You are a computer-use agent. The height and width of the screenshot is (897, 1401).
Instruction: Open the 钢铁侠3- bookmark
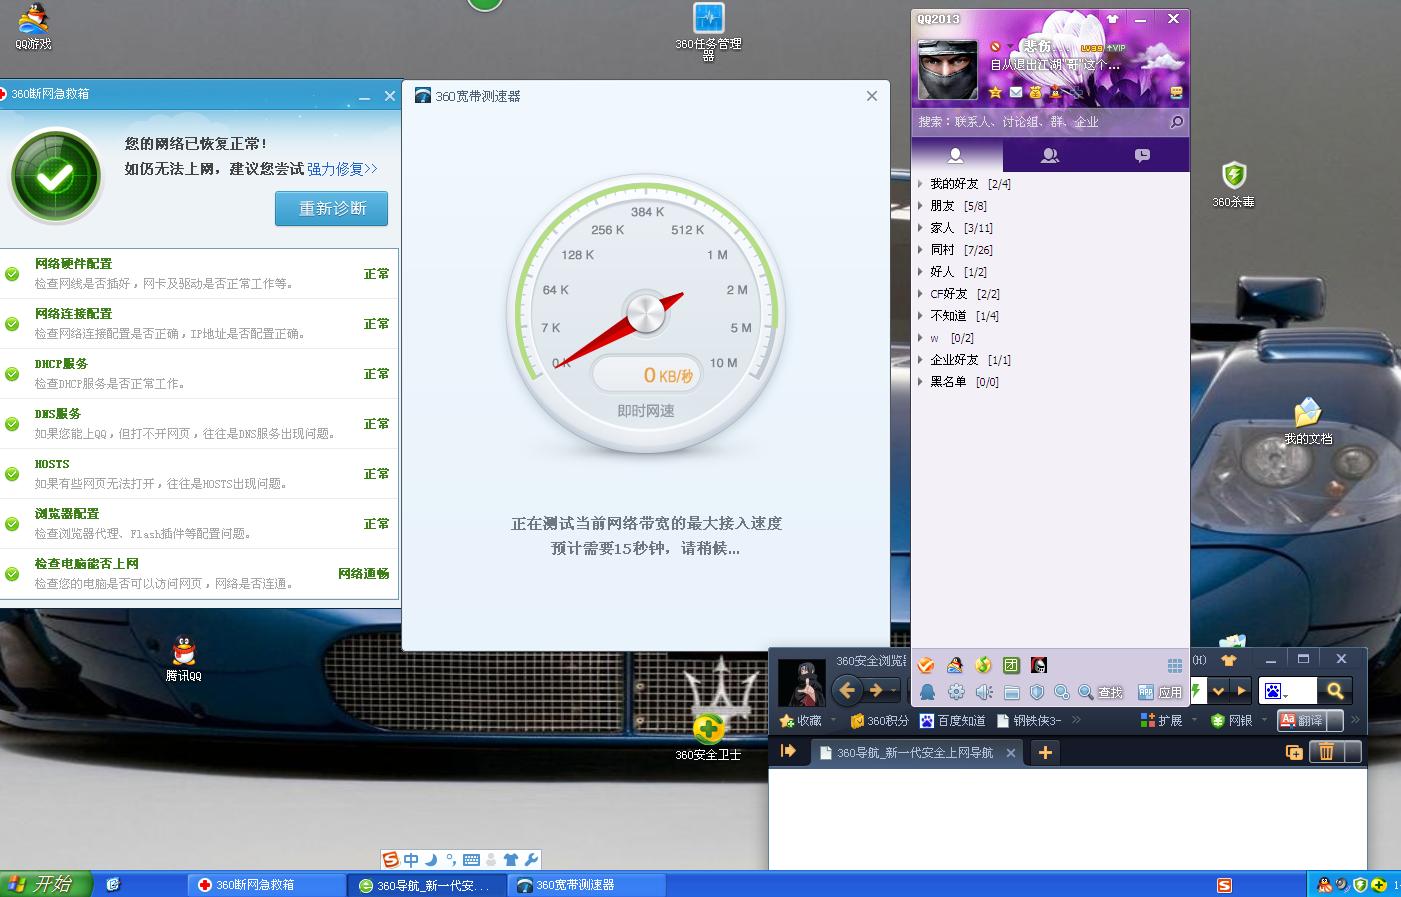1029,720
